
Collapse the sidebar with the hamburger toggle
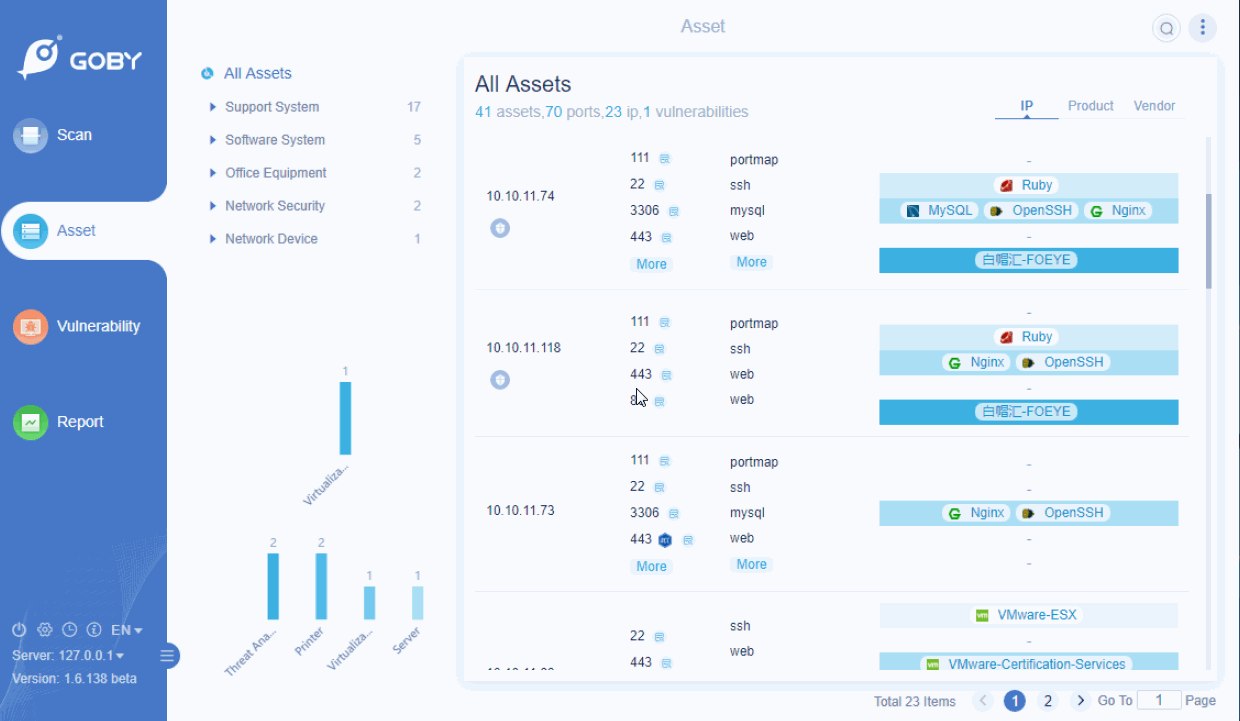pyautogui.click(x=167, y=656)
